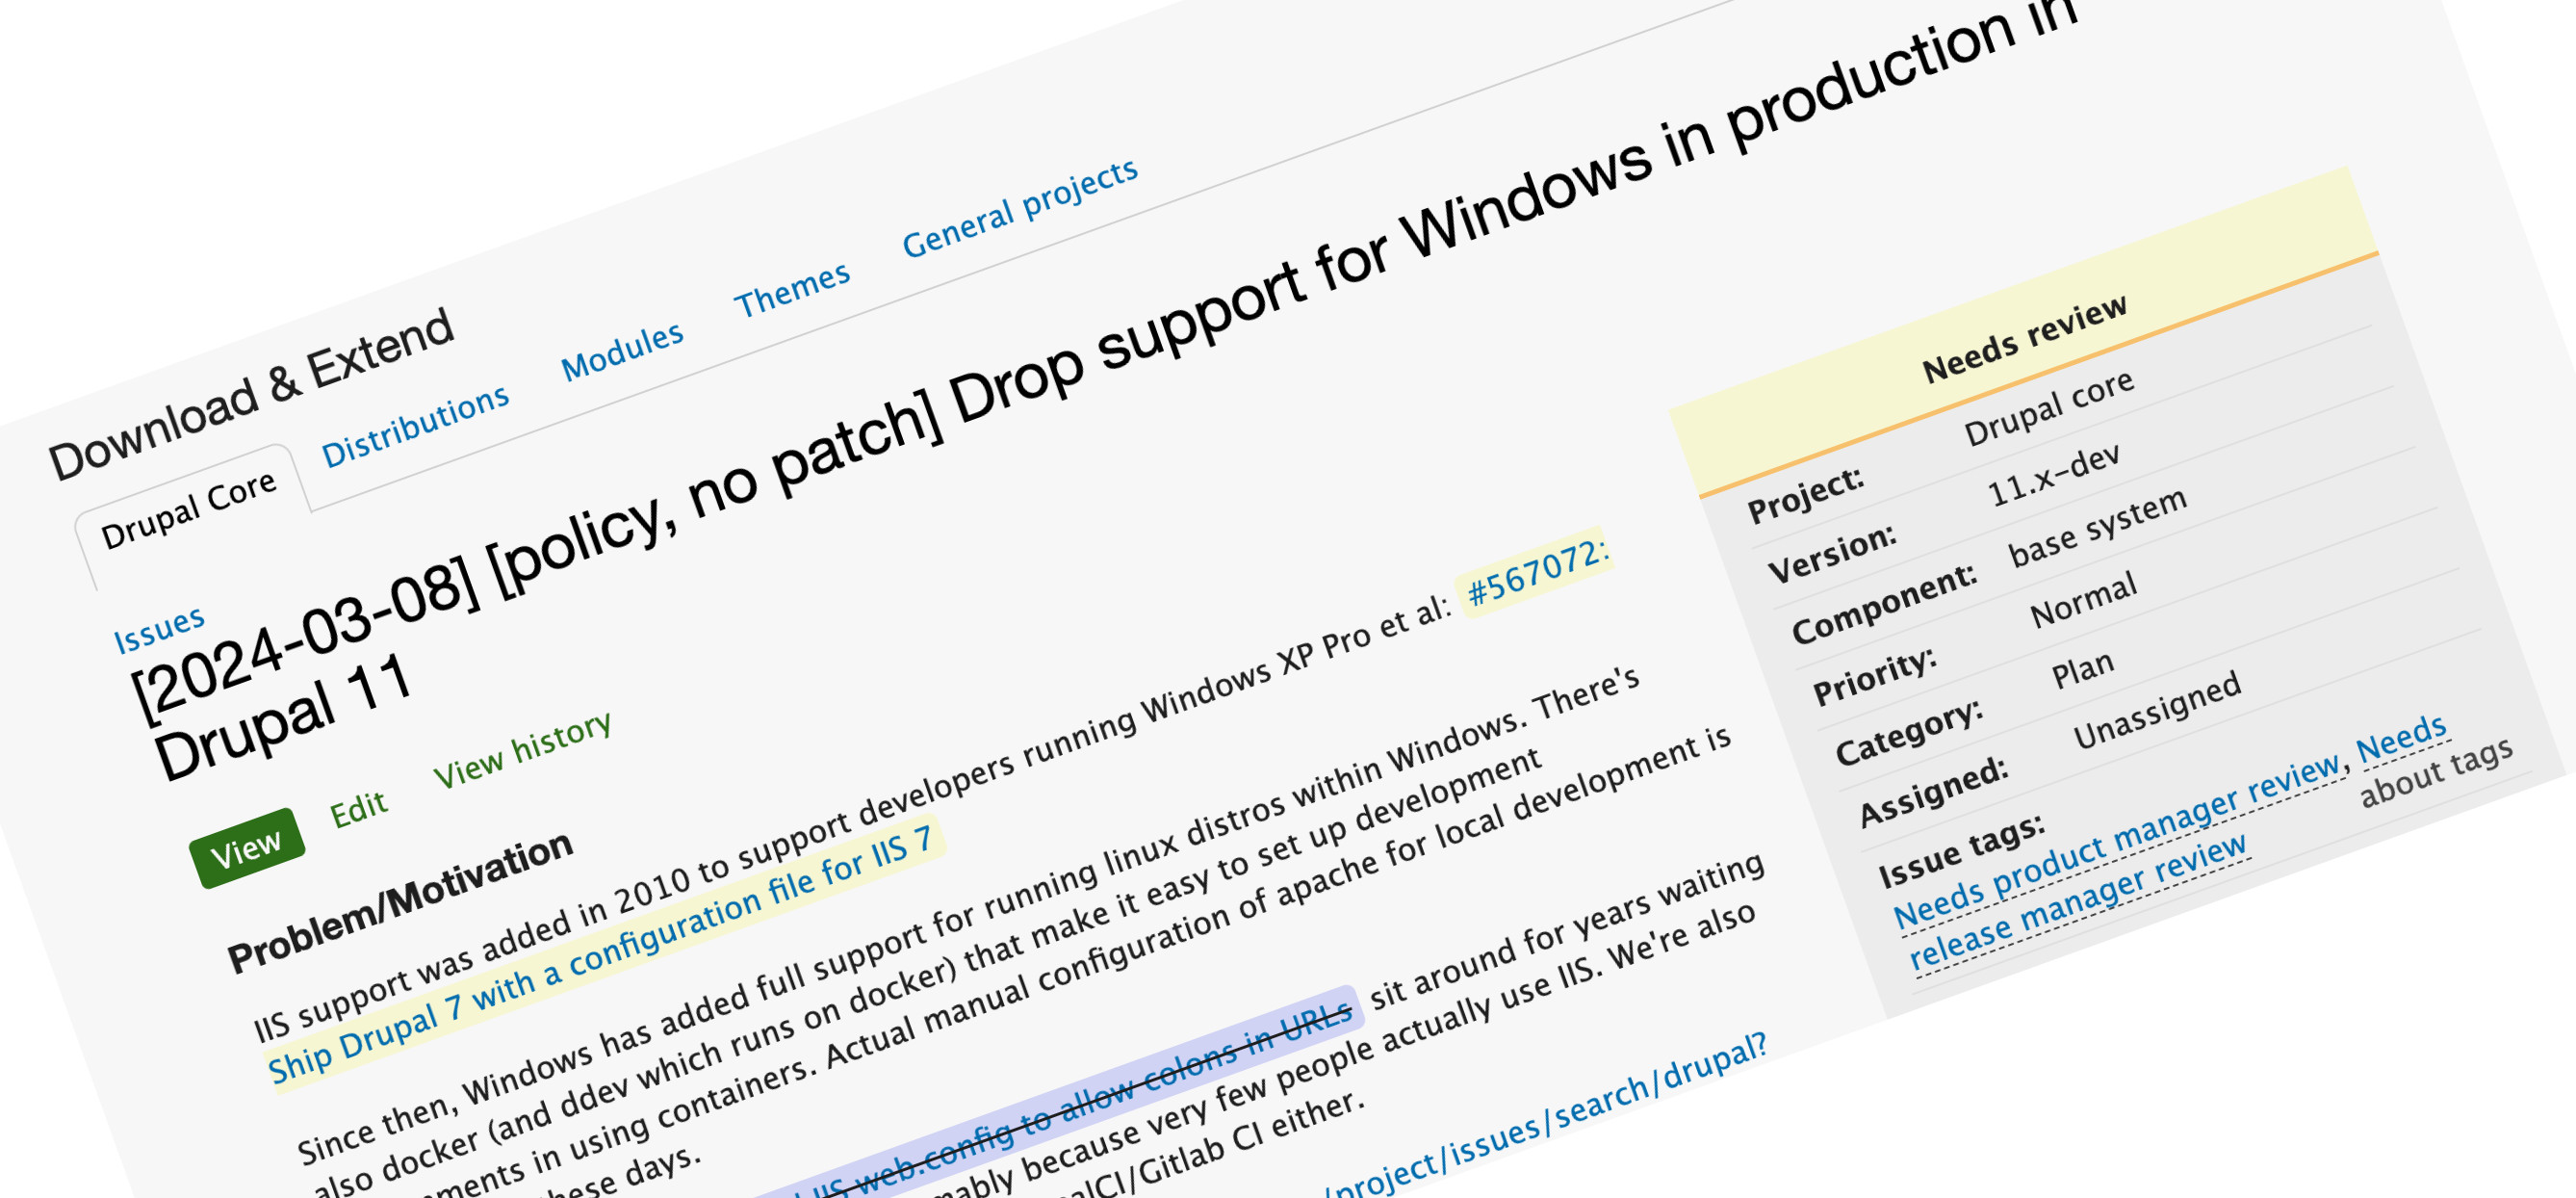The height and width of the screenshot is (1198, 2576).
Task: Go to the Modules tab
Action: [622, 352]
